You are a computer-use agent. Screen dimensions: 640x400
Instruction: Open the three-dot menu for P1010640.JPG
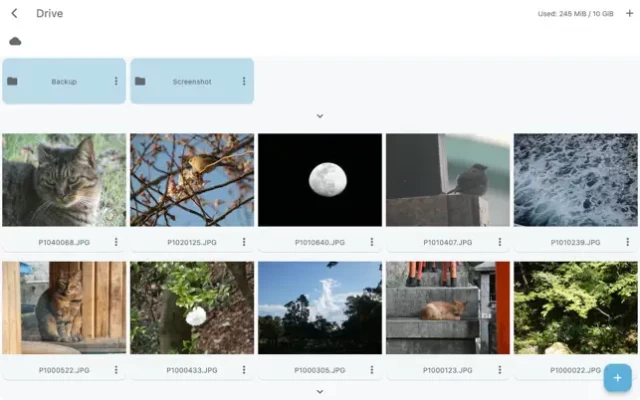(x=372, y=242)
